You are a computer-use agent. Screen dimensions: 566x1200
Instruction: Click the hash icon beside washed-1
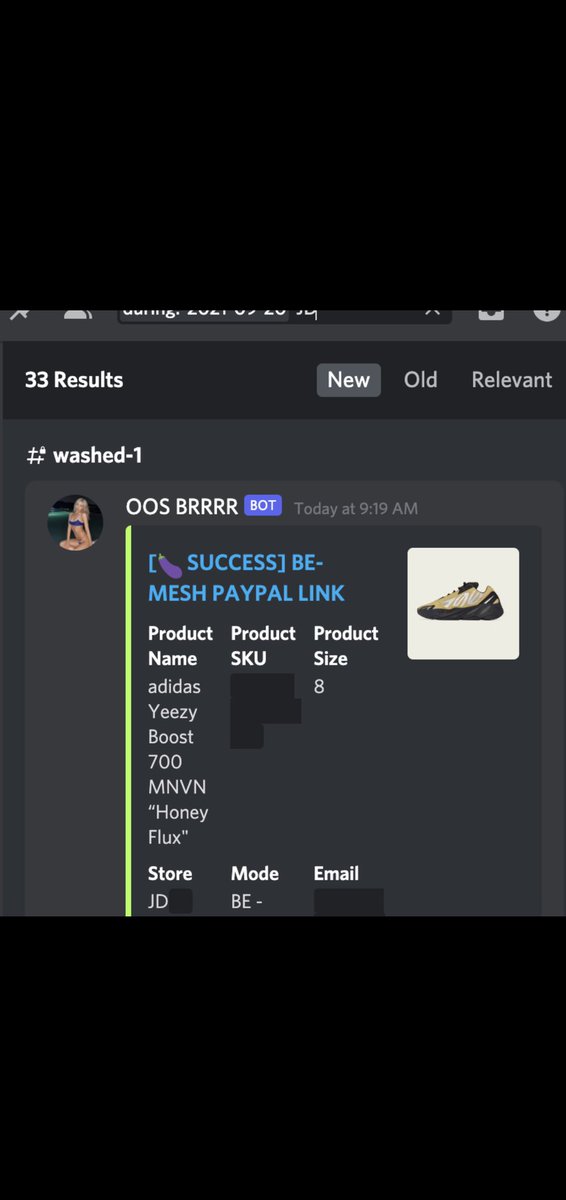pyautogui.click(x=36, y=455)
